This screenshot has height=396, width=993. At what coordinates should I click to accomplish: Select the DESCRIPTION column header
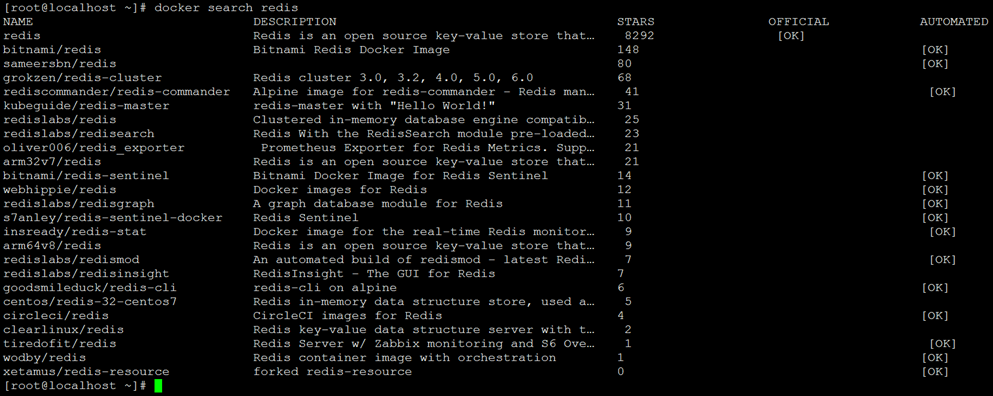[x=294, y=22]
